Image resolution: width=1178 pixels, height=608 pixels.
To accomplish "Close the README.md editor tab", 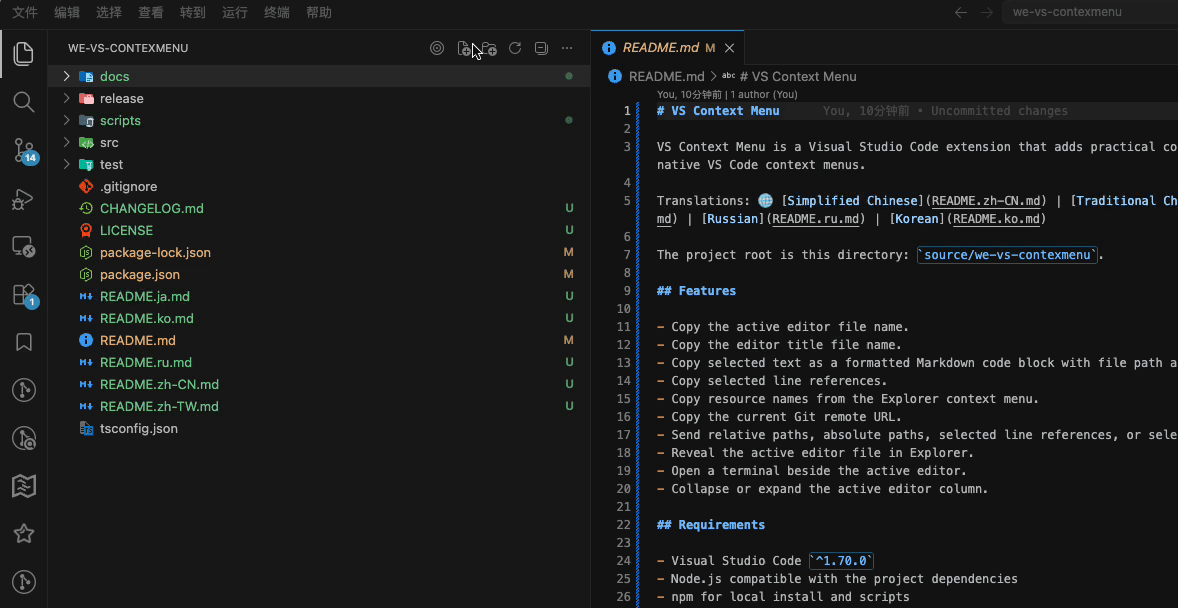I will point(729,48).
